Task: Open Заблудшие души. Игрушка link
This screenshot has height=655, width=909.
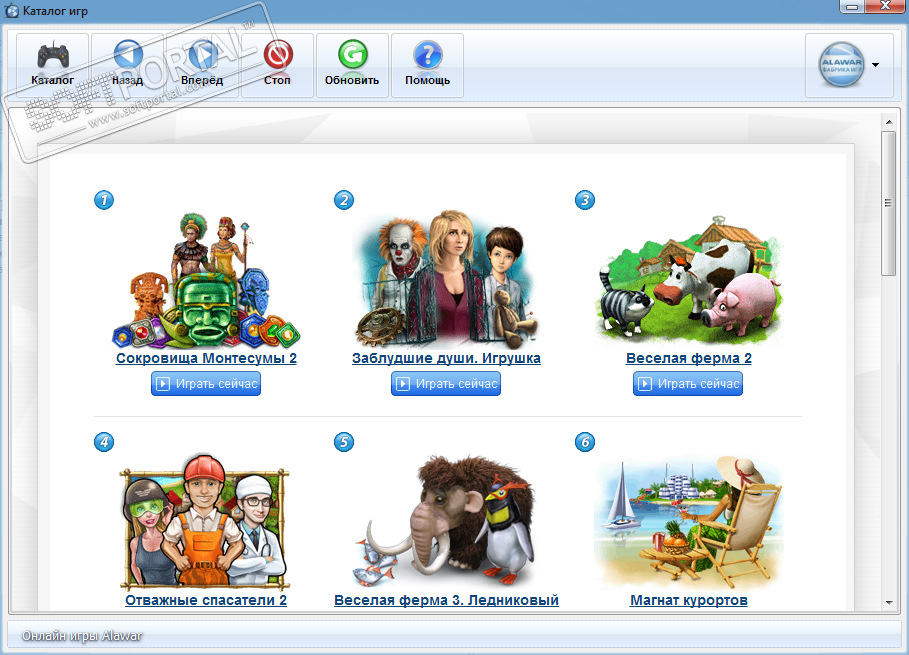Action: tap(446, 358)
